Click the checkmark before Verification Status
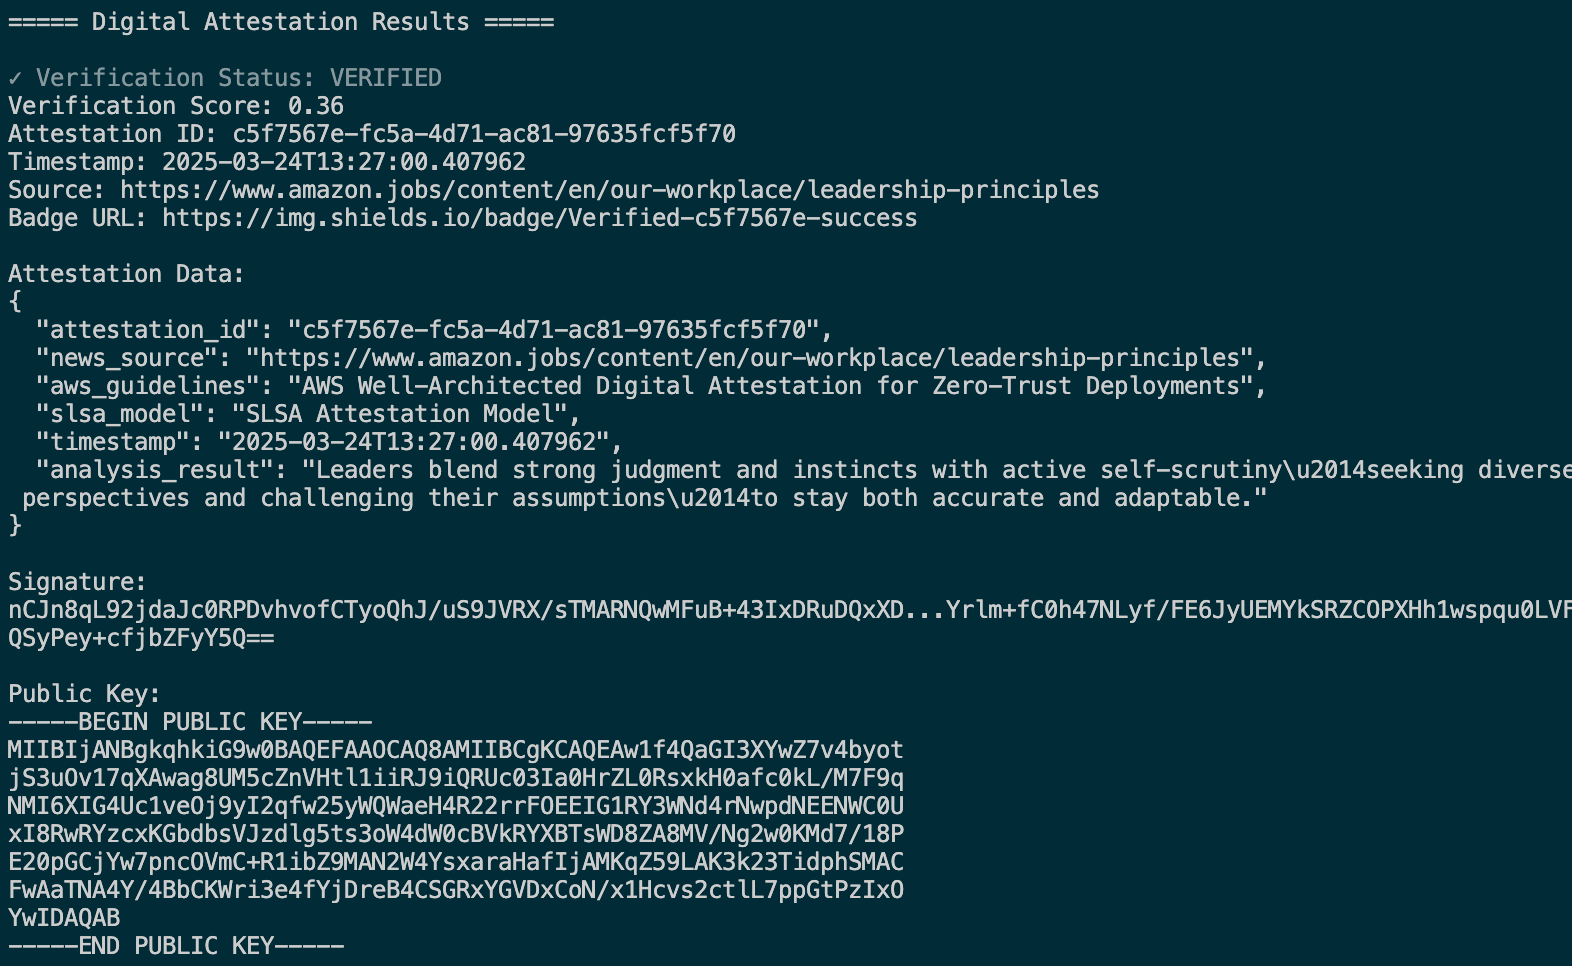 [x=15, y=78]
